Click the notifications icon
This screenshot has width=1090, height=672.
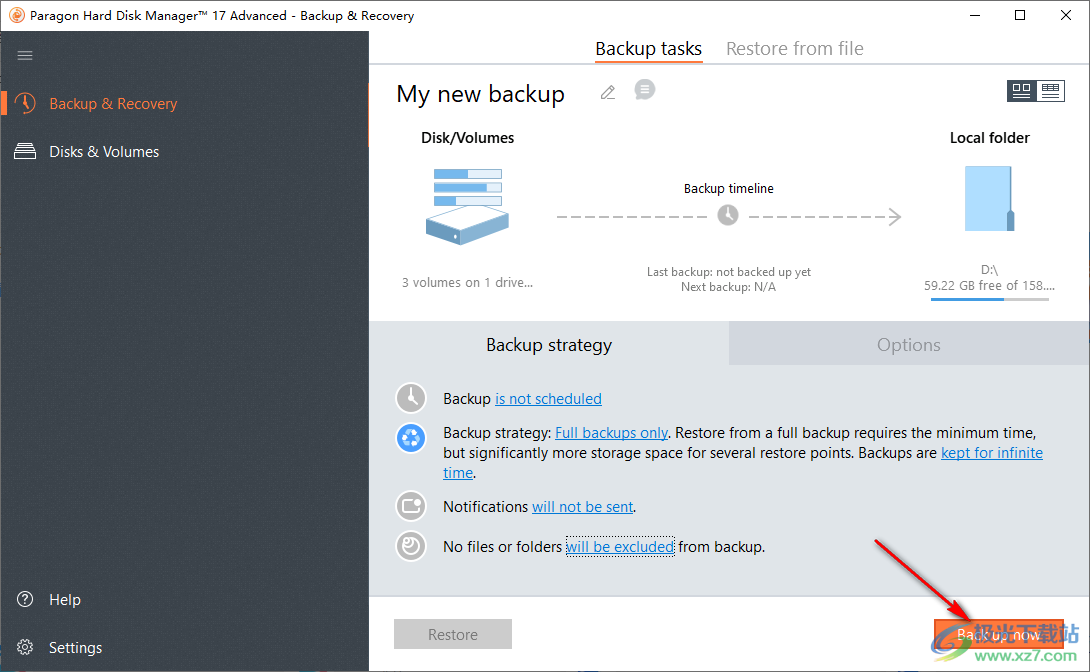411,506
